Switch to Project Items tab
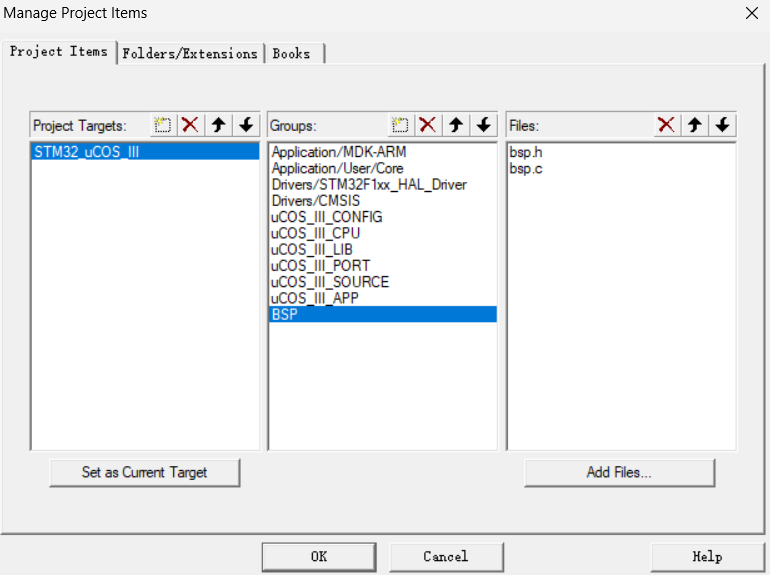770x575 pixels. pos(58,52)
